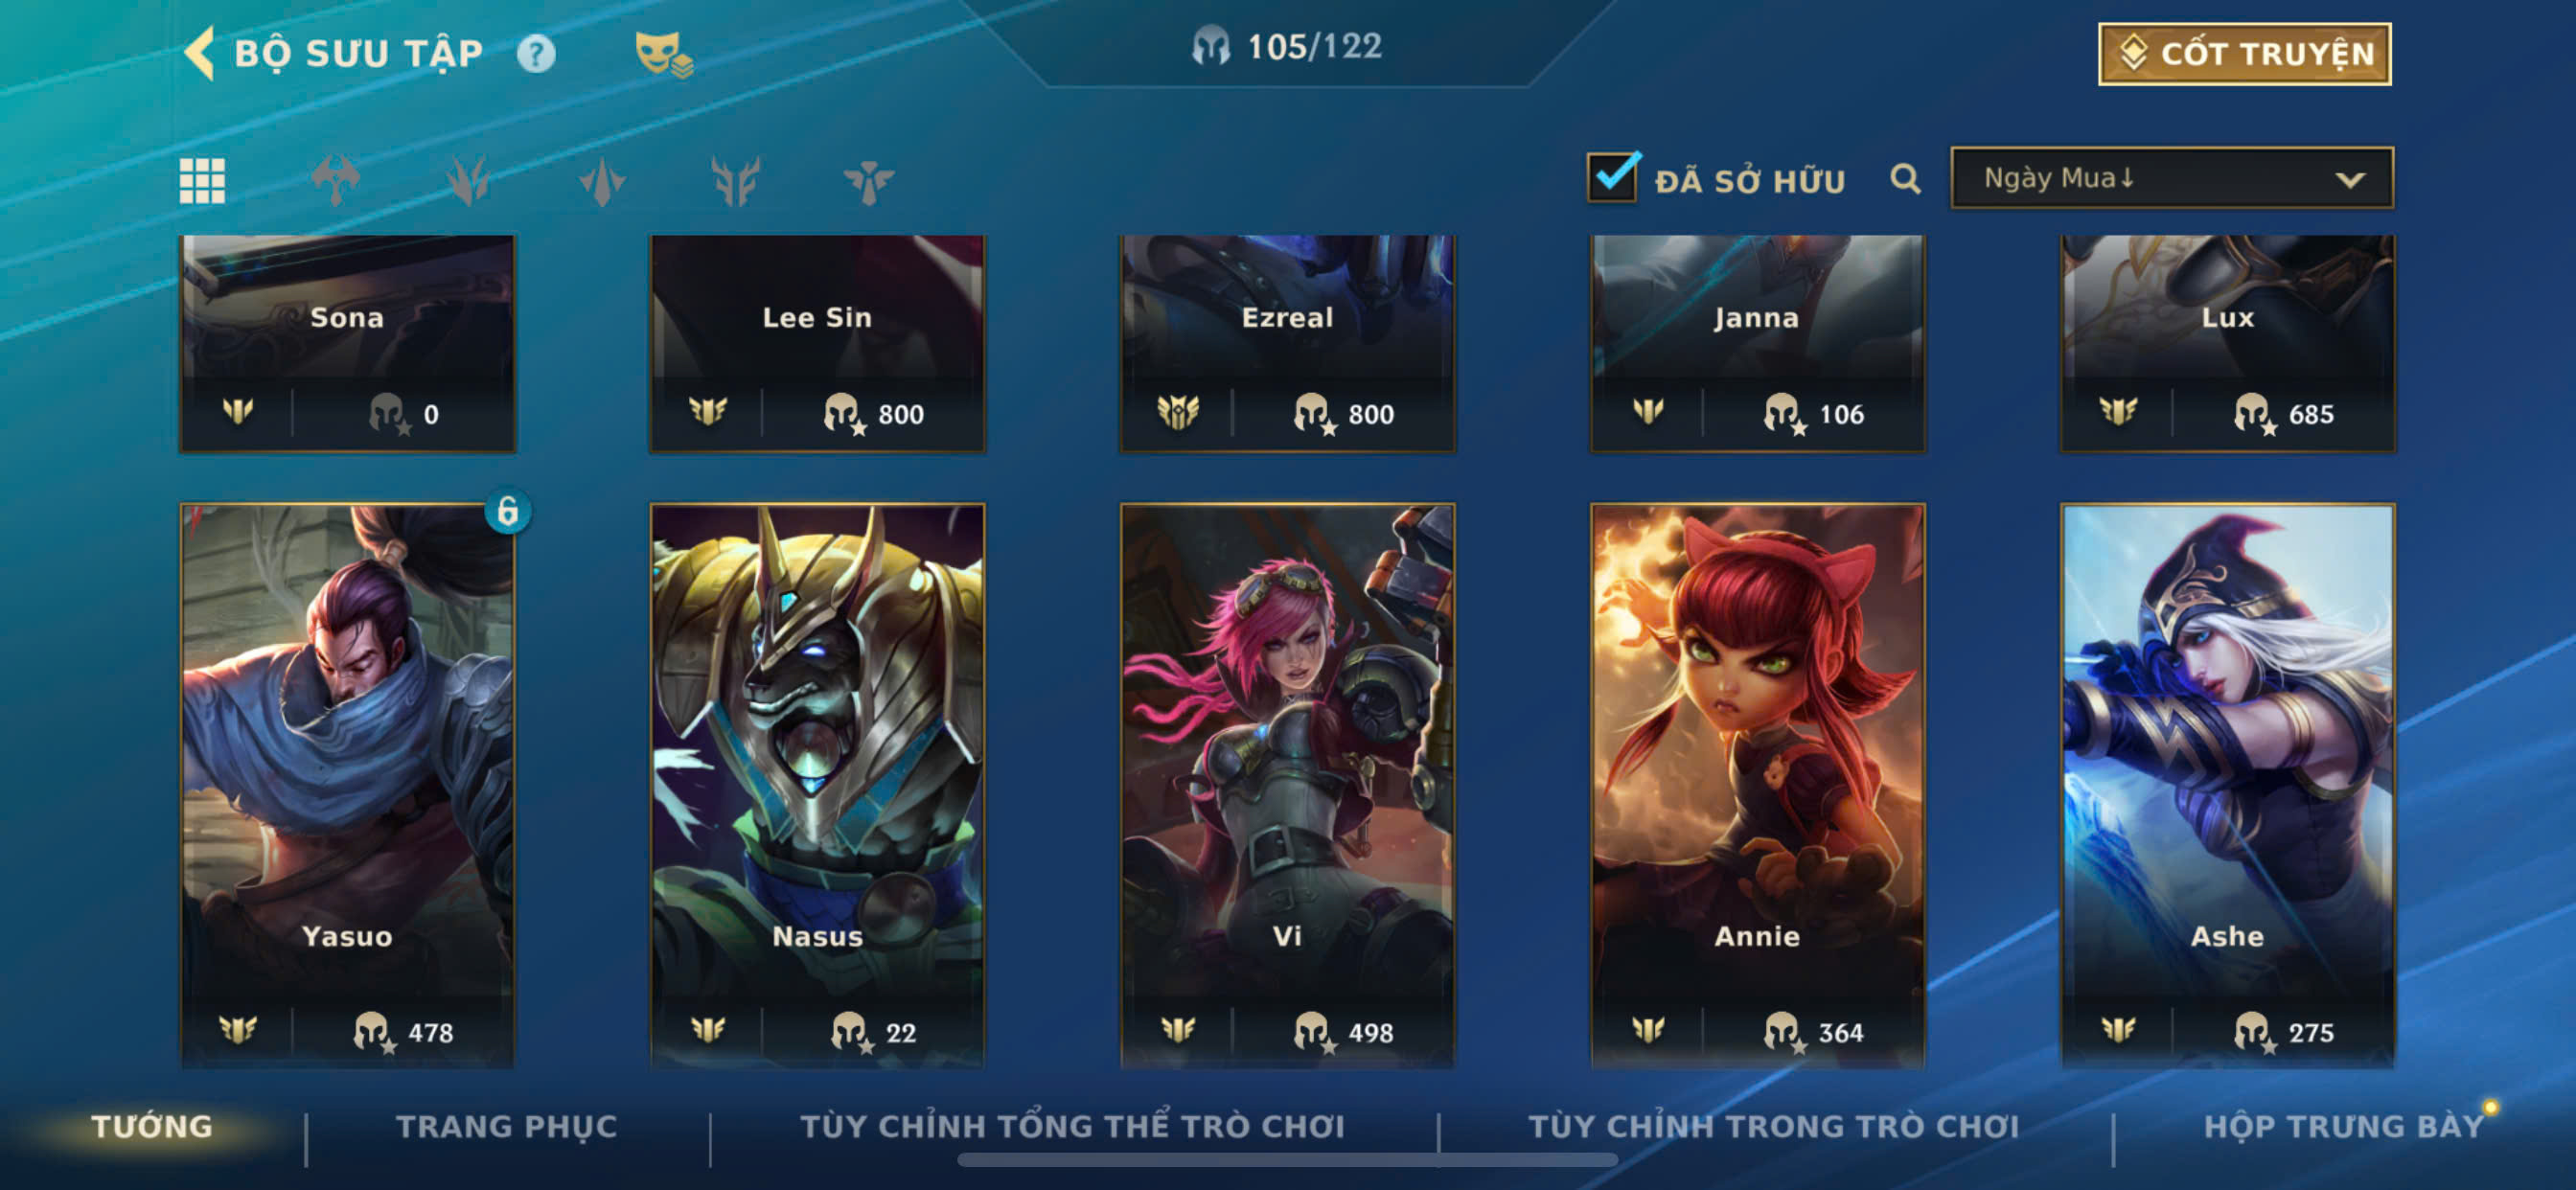This screenshot has width=2576, height=1190.
Task: Go back using the Bộ Sưu Tập arrow
Action: [200, 53]
